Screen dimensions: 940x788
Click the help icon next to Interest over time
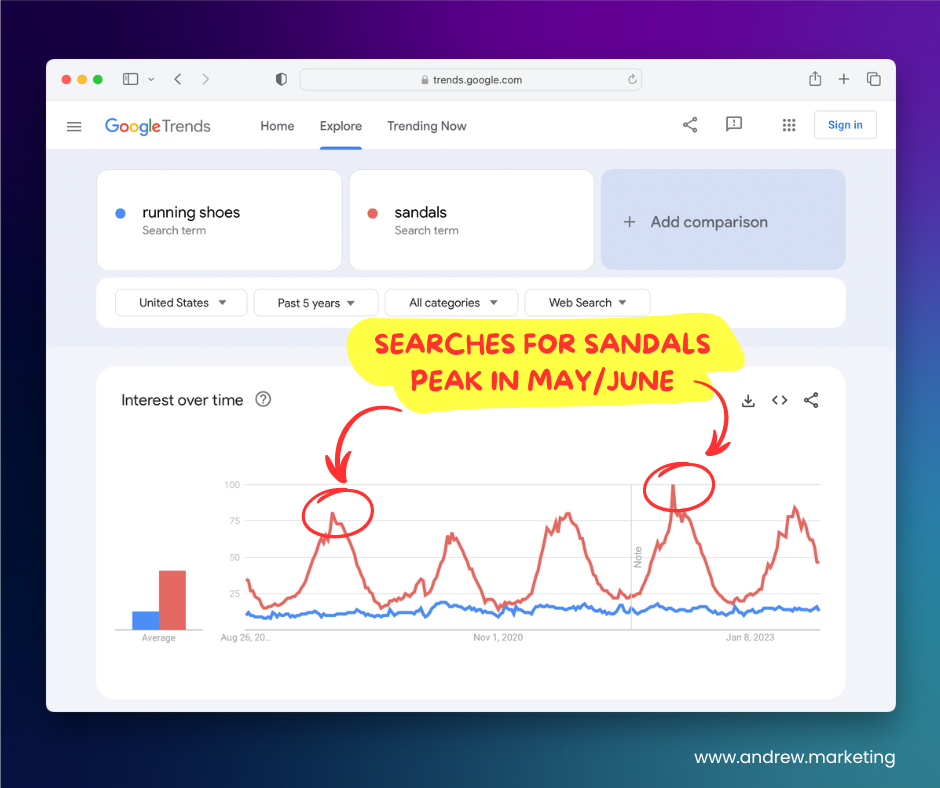262,399
